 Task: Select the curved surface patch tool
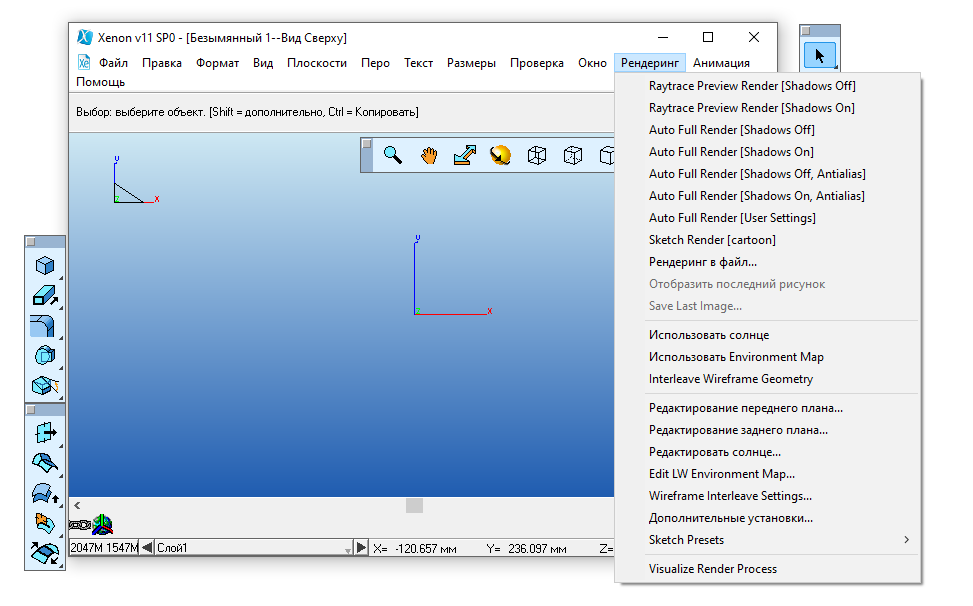point(45,463)
